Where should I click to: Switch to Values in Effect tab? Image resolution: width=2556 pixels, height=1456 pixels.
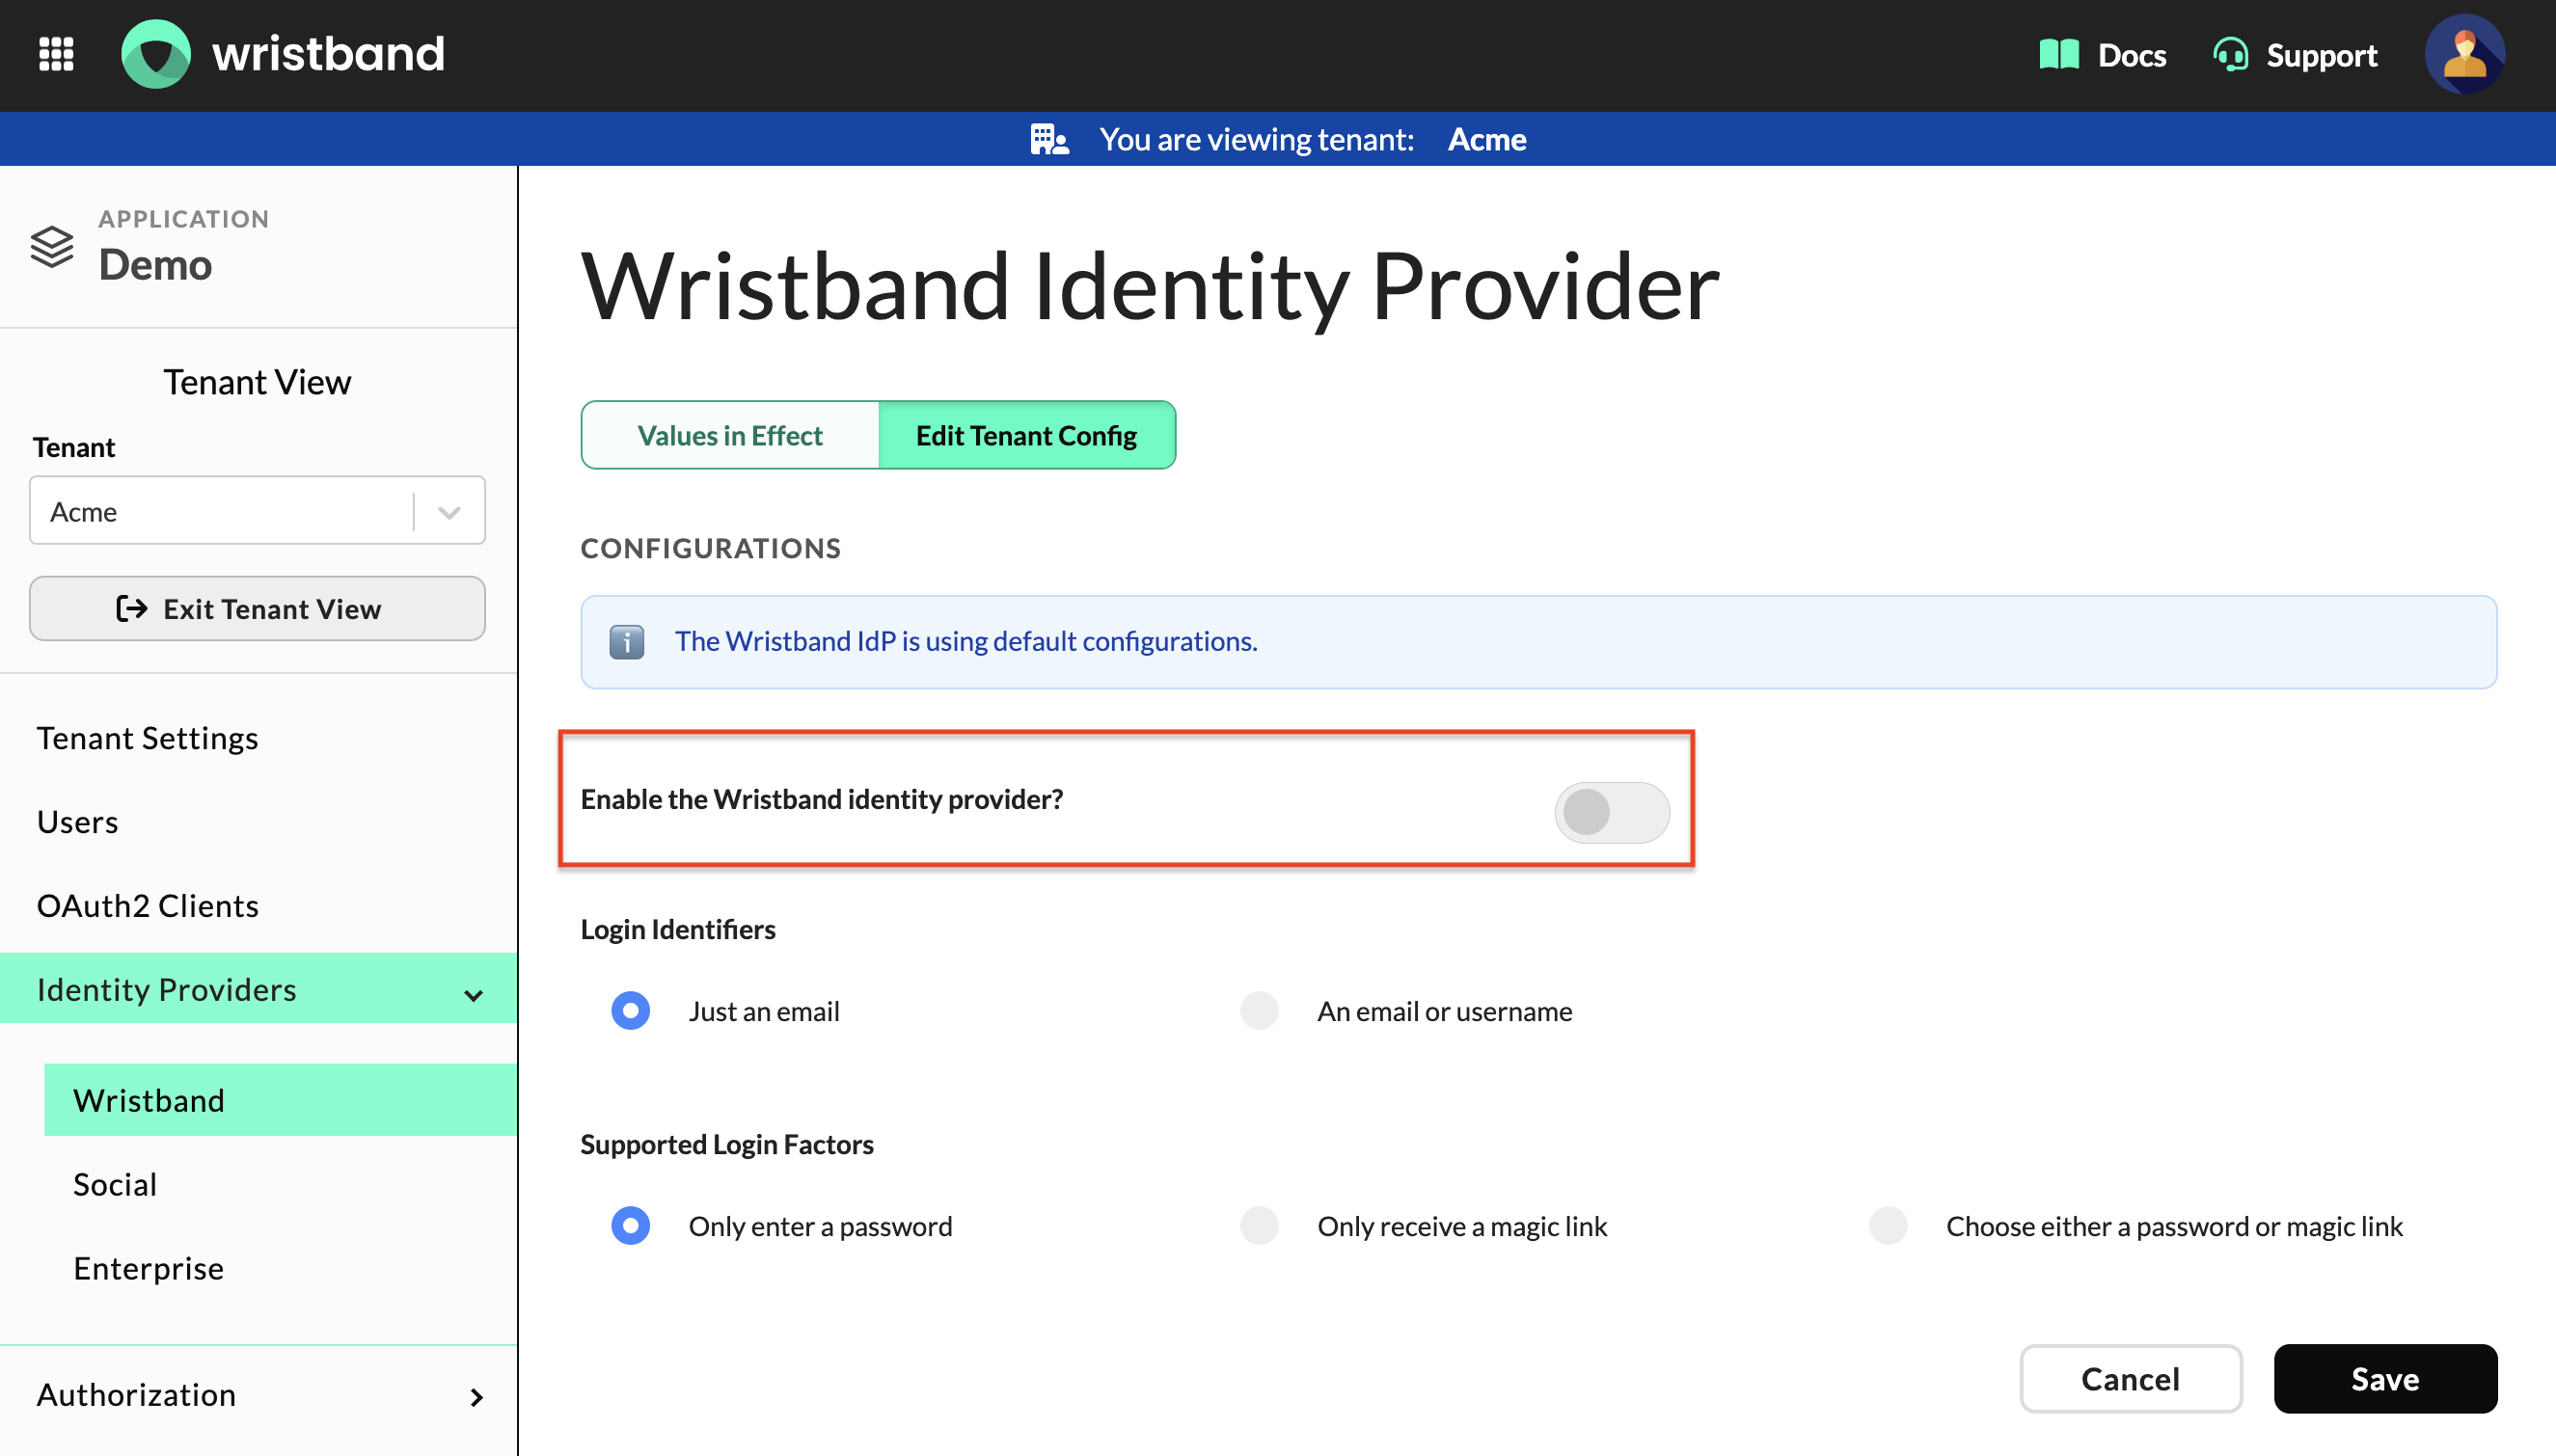(730, 435)
